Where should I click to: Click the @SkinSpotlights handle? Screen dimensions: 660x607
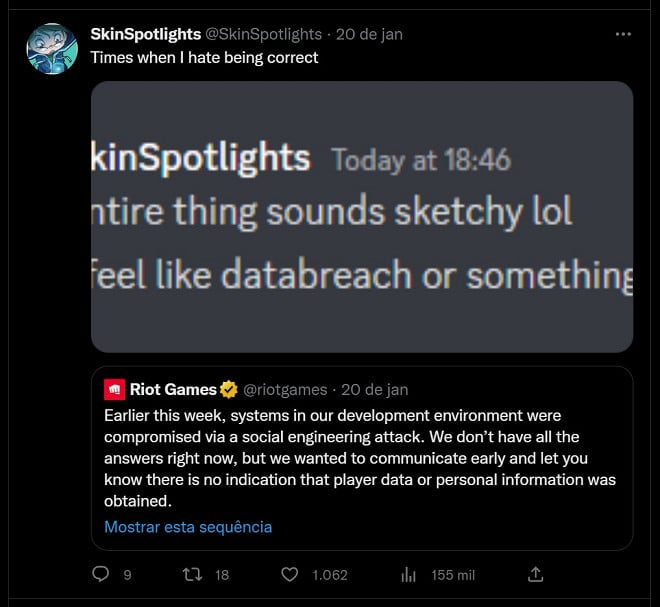pos(265,34)
